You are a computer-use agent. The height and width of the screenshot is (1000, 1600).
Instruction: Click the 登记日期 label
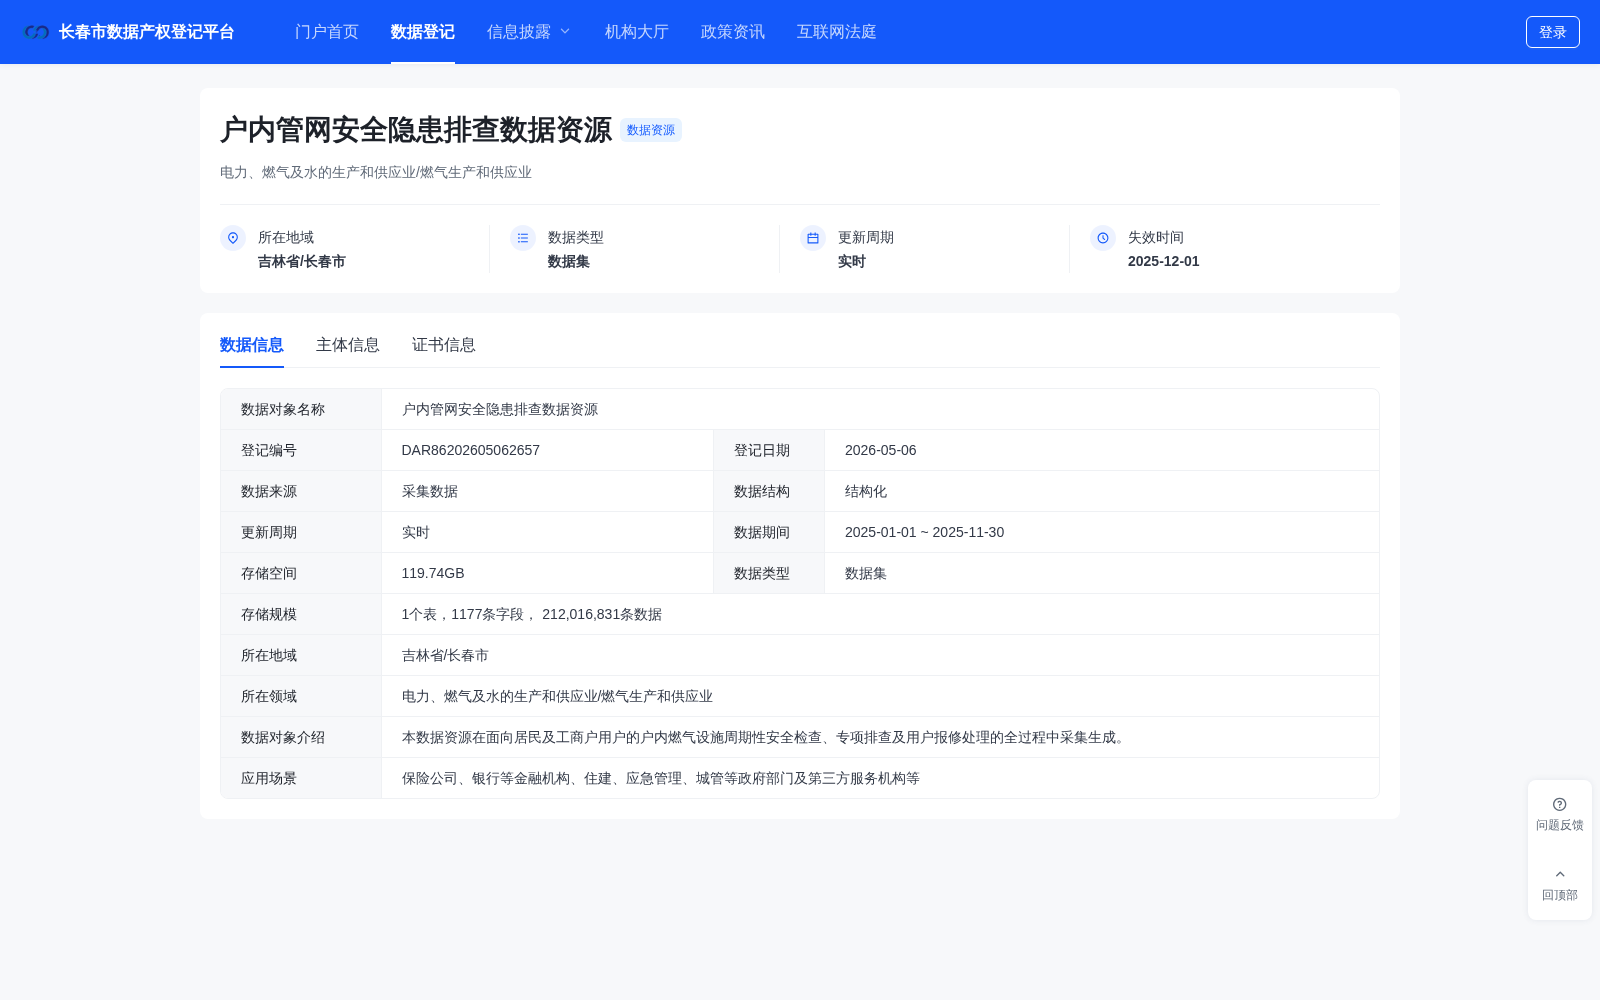tap(762, 451)
